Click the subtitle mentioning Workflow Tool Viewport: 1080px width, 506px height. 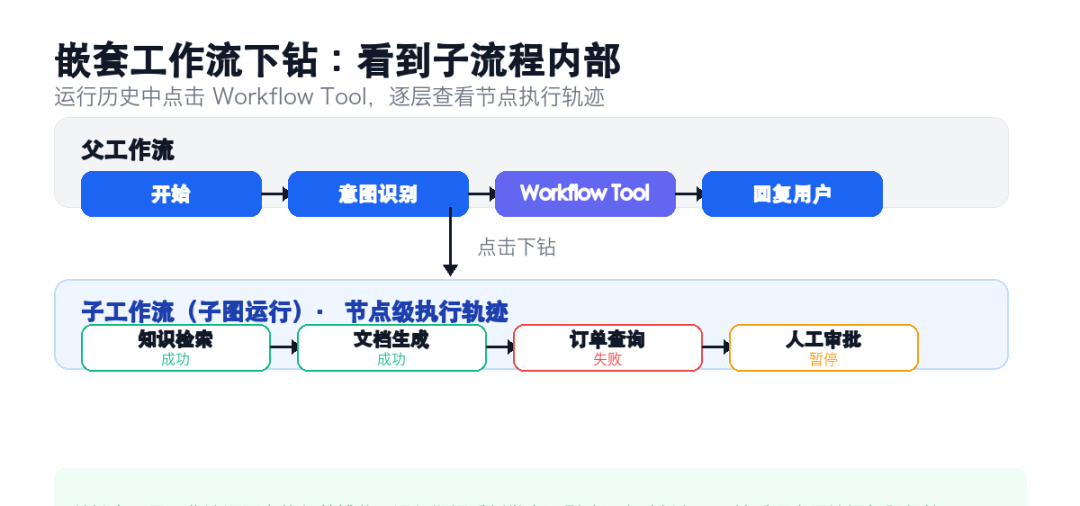(x=329, y=97)
